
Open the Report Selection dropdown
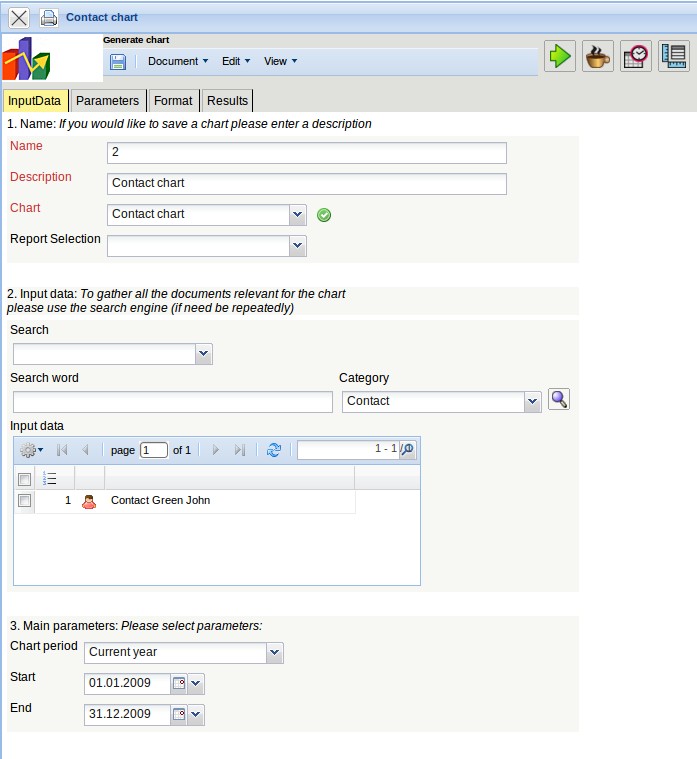pos(297,245)
